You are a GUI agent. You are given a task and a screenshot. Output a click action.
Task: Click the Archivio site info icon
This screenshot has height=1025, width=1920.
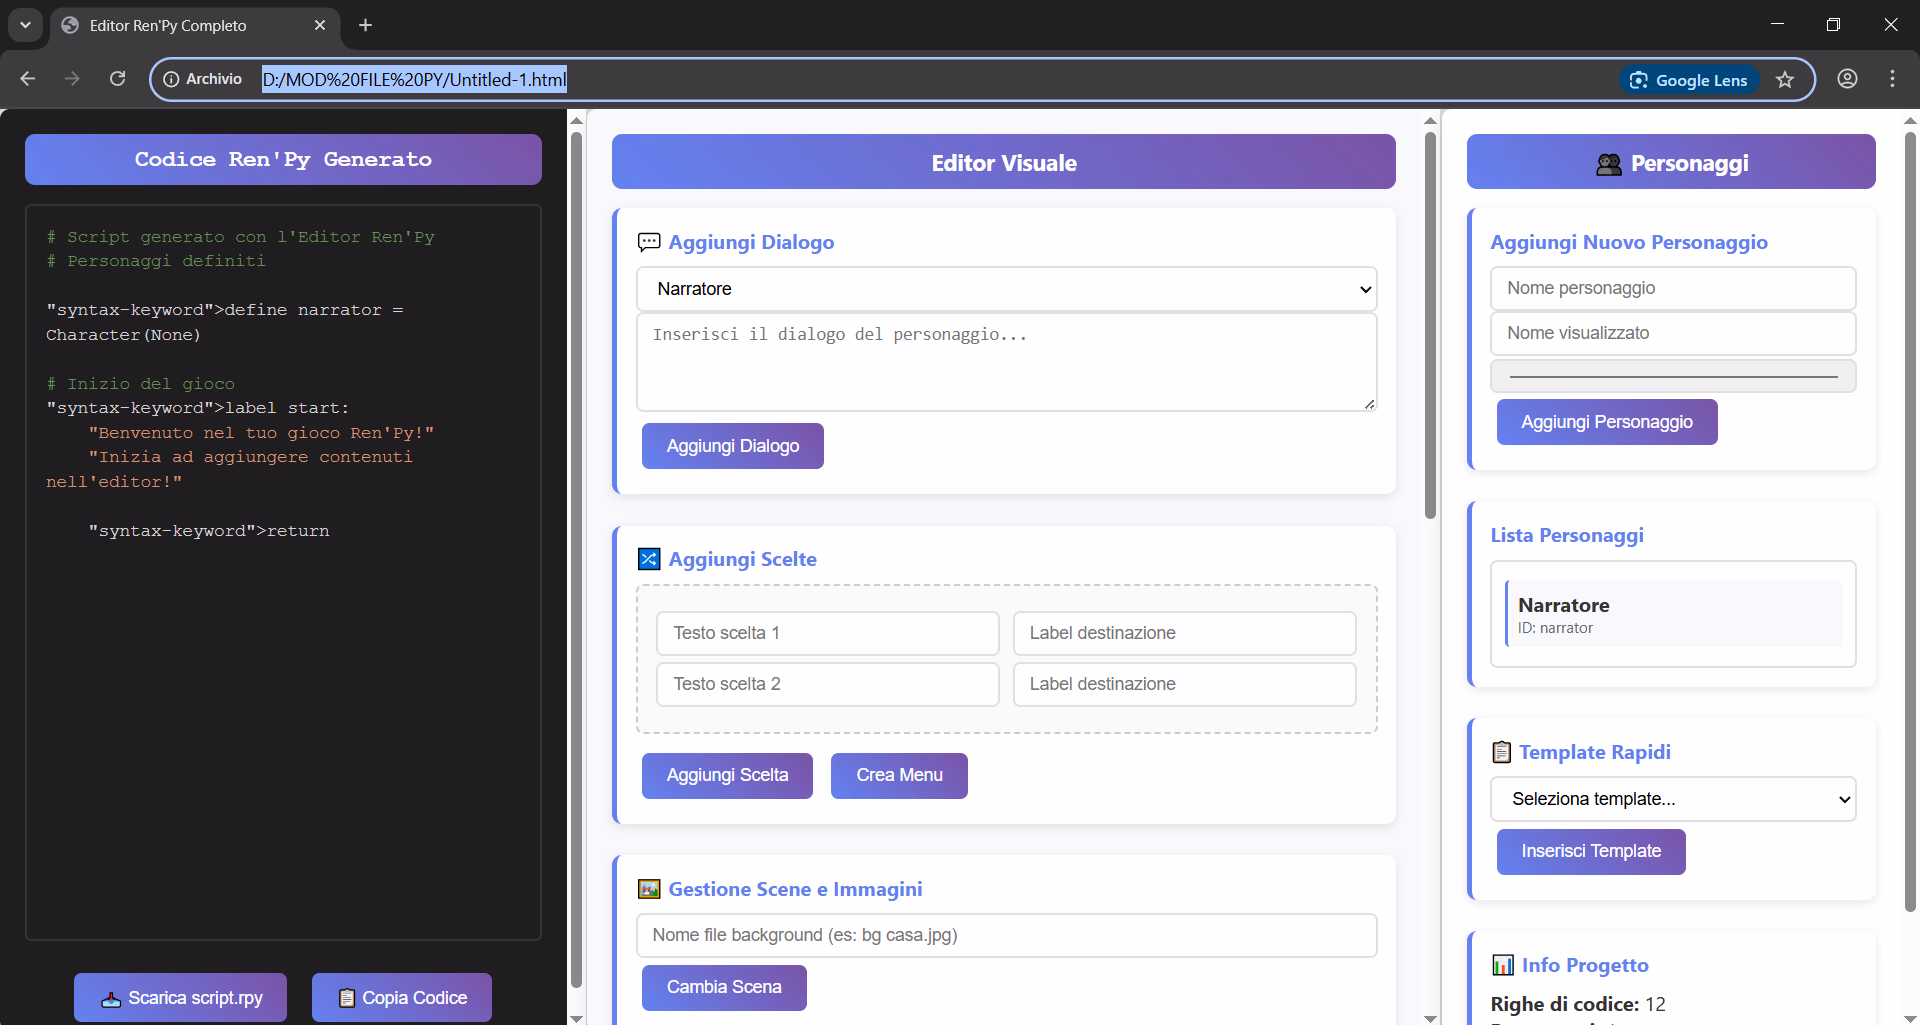[171, 79]
